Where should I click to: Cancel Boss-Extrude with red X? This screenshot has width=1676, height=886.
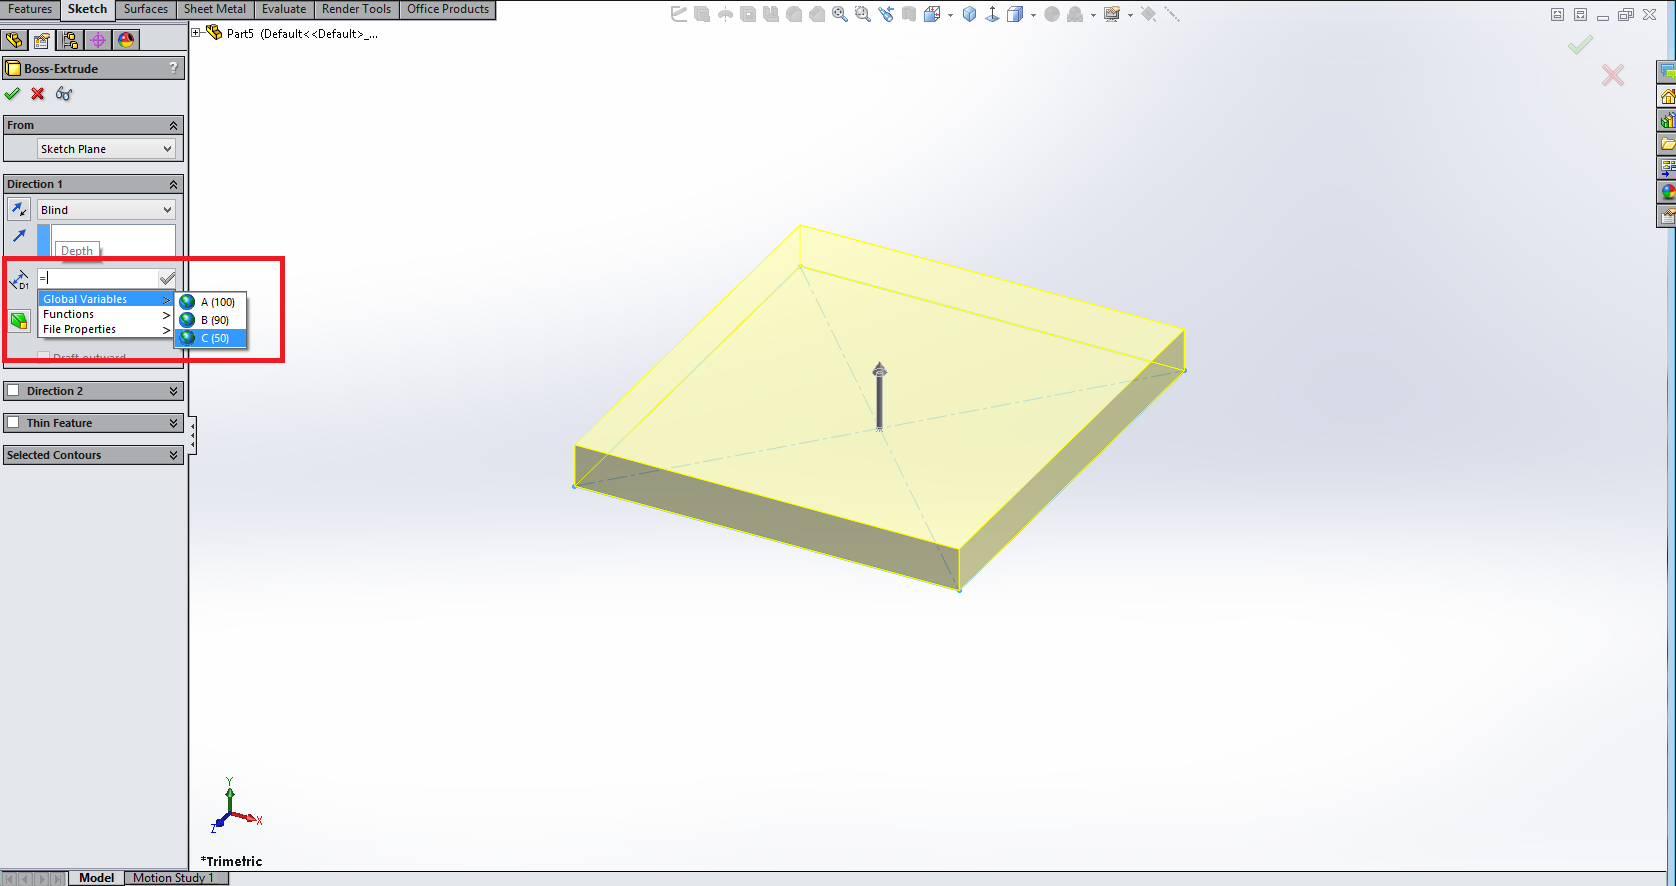coord(38,94)
